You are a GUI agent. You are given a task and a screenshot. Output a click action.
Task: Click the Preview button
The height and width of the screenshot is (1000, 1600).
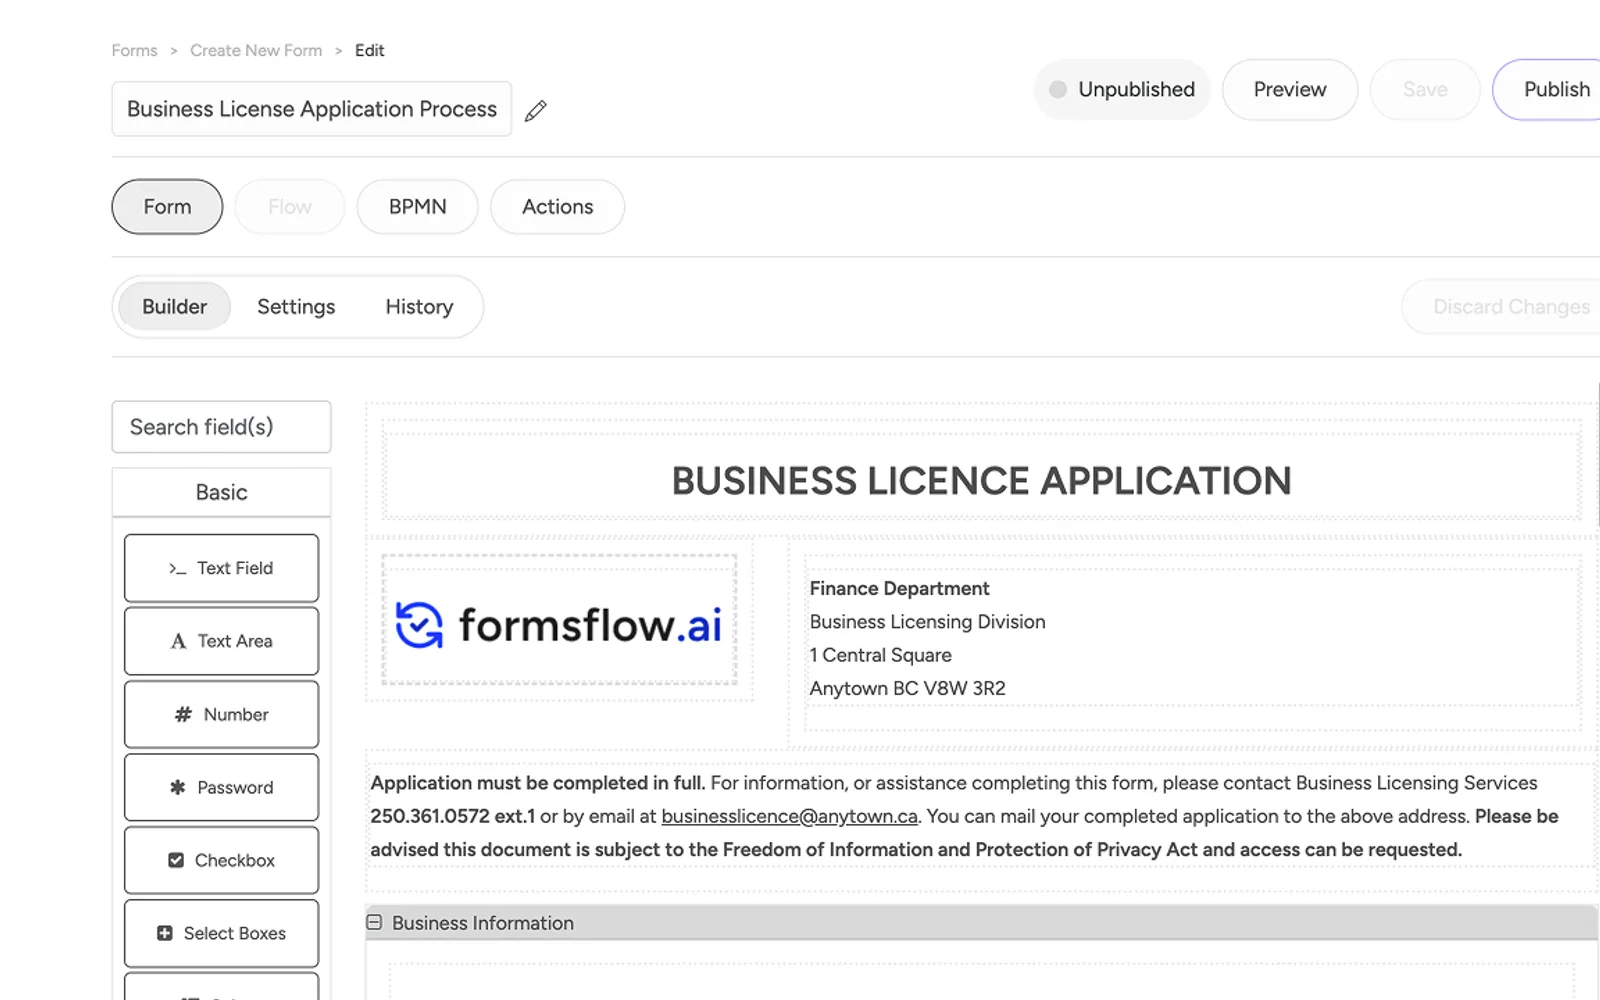(x=1290, y=90)
